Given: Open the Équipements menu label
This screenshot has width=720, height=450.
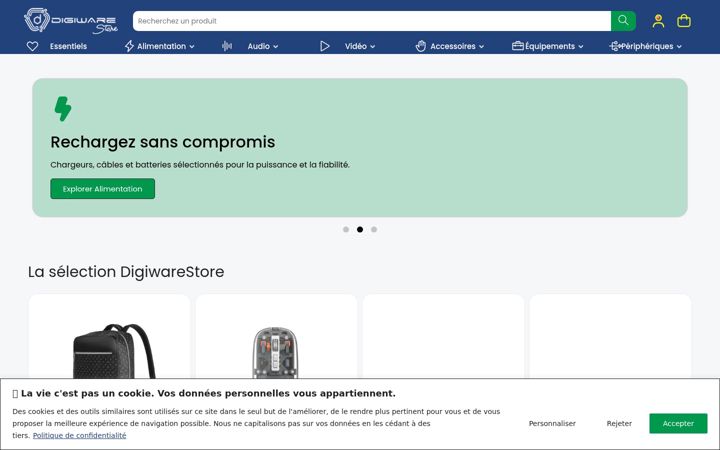Looking at the screenshot, I should pos(550,46).
